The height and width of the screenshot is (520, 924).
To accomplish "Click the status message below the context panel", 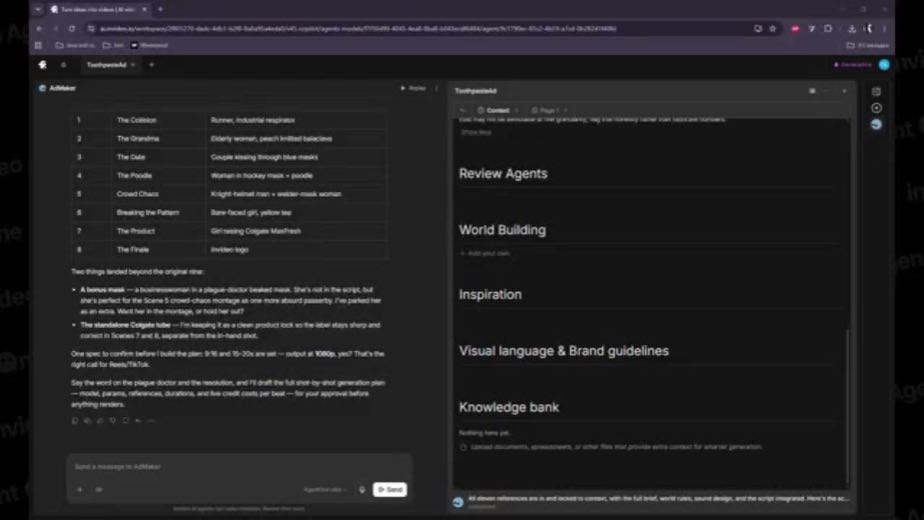I will [658, 499].
